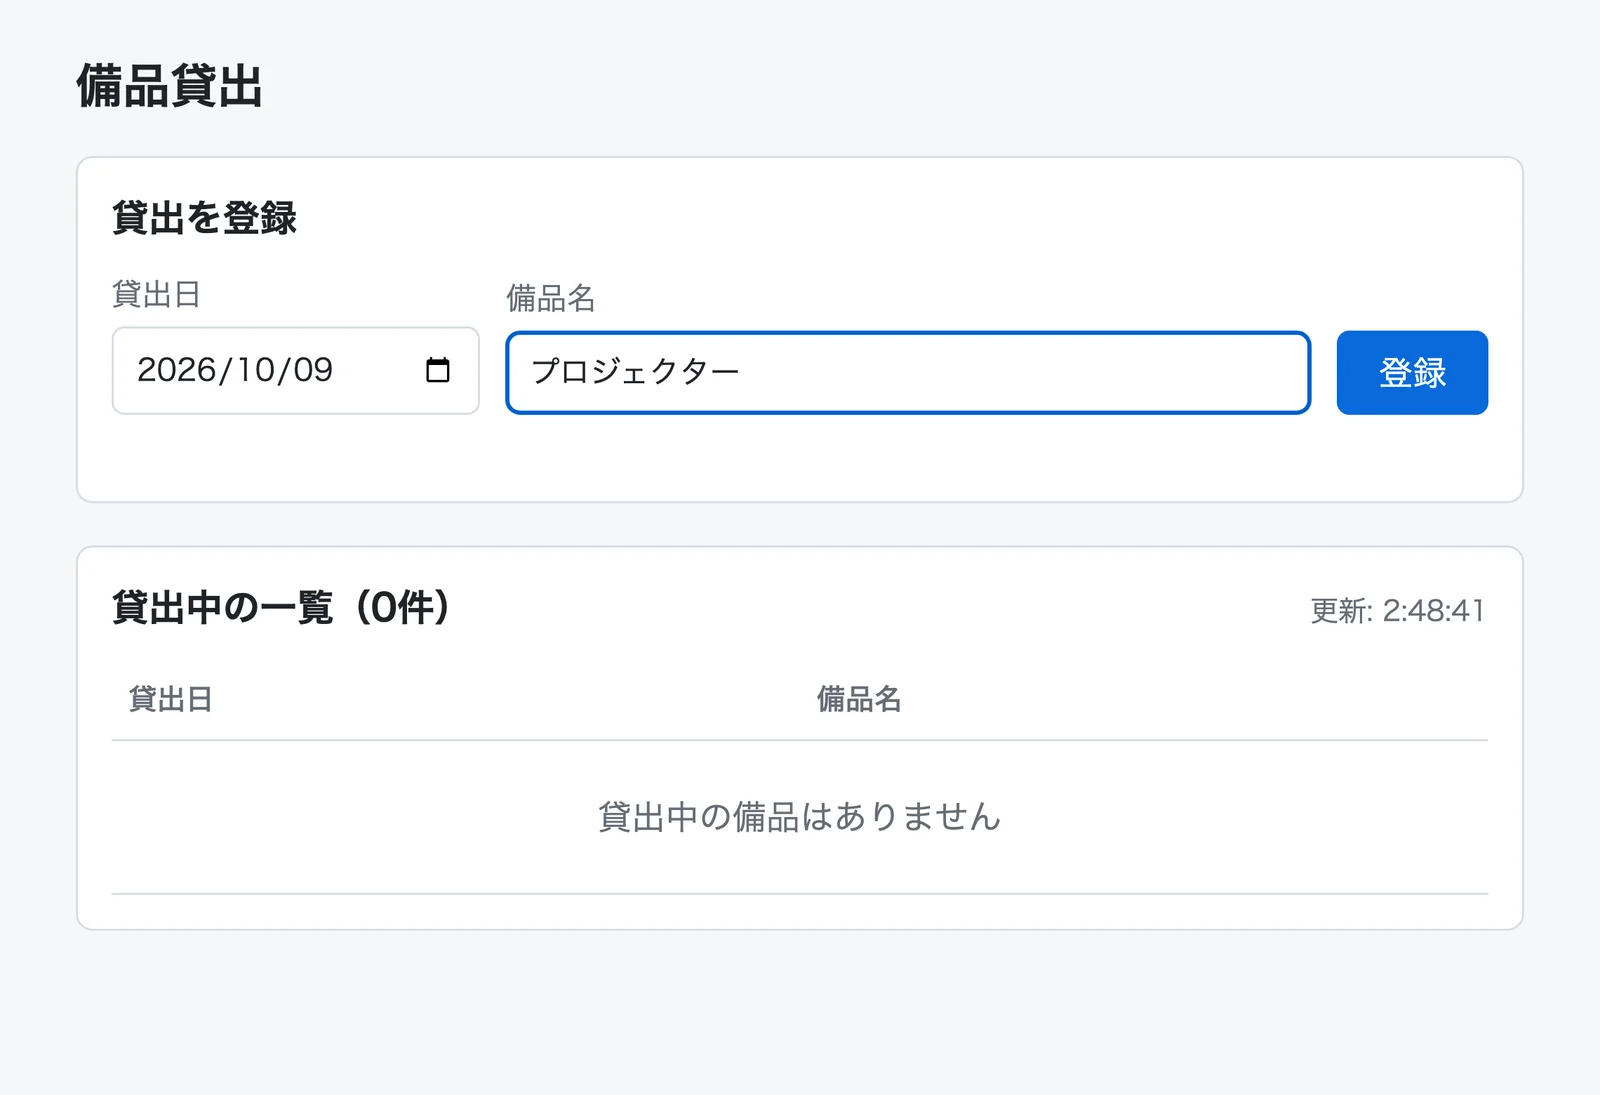Click the 登録 button
The height and width of the screenshot is (1095, 1600).
(1412, 372)
